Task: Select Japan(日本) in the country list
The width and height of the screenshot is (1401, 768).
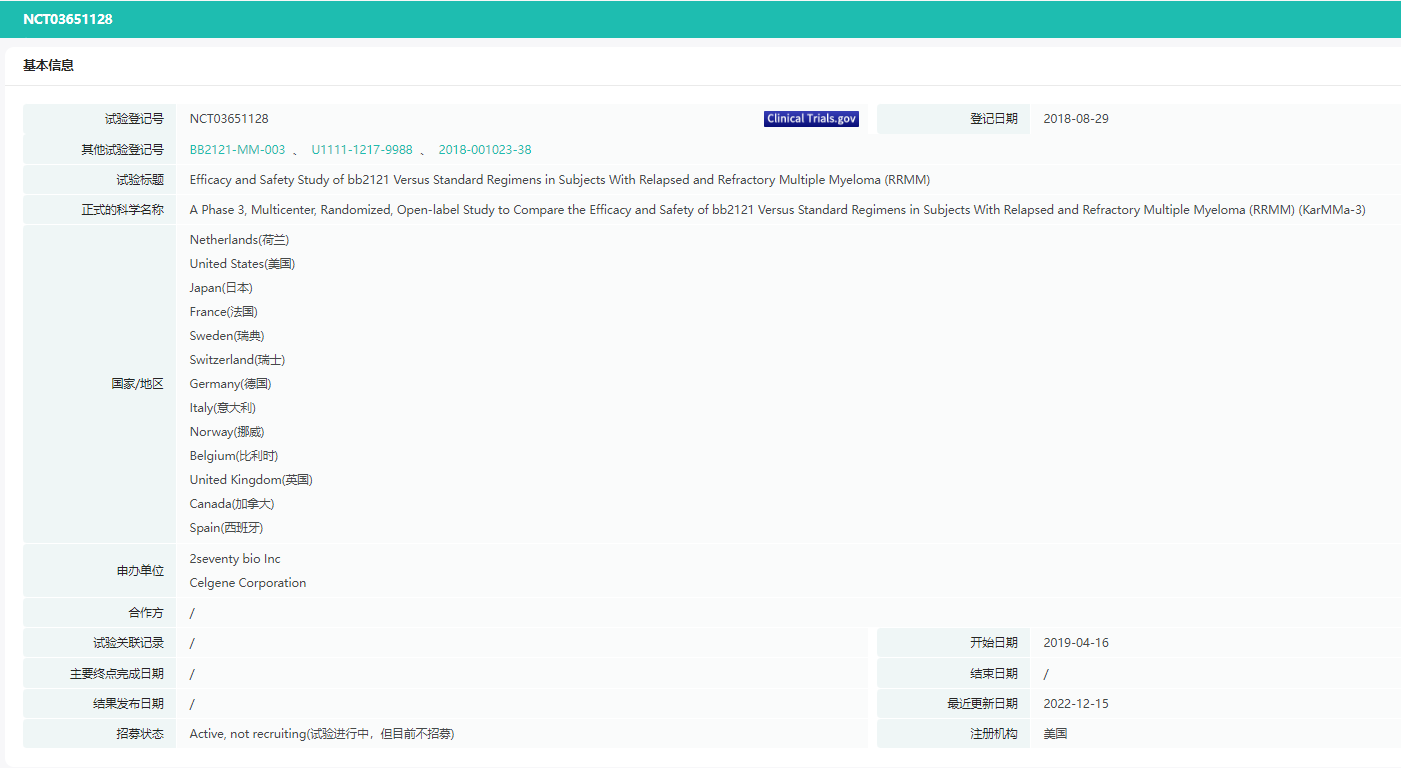Action: [221, 288]
